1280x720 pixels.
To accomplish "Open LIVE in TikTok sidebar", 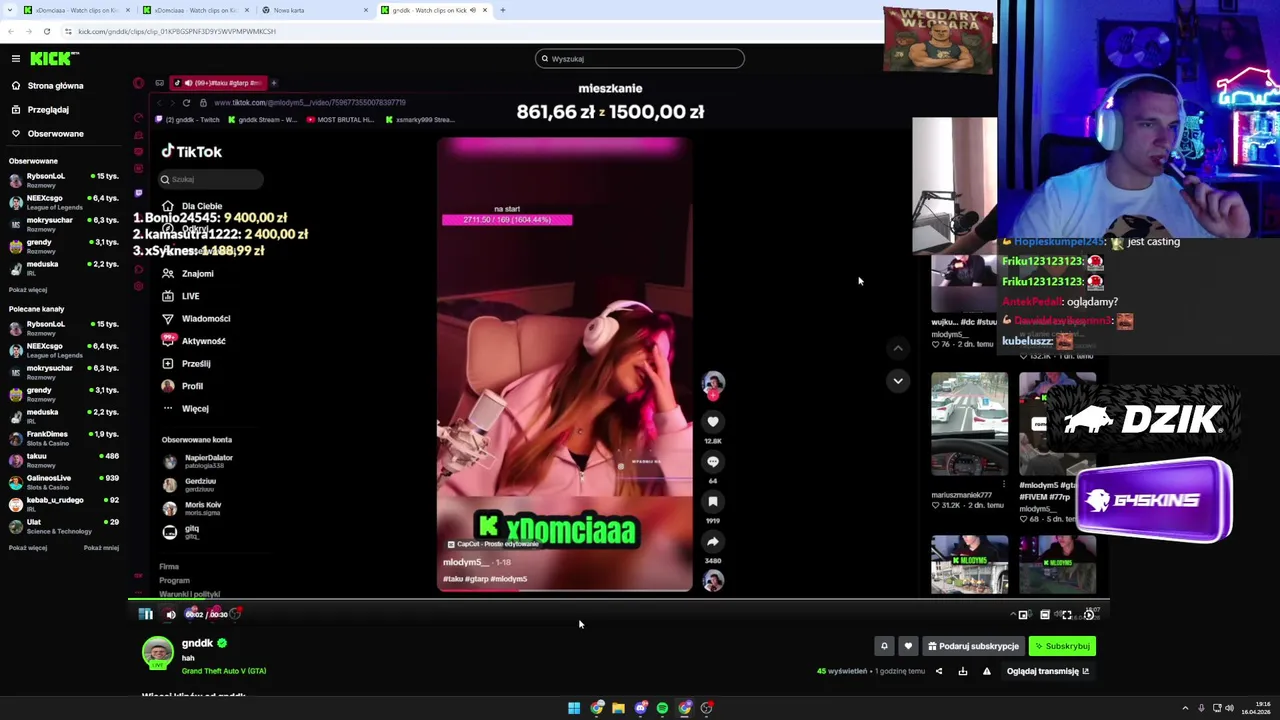I will 180,296.
